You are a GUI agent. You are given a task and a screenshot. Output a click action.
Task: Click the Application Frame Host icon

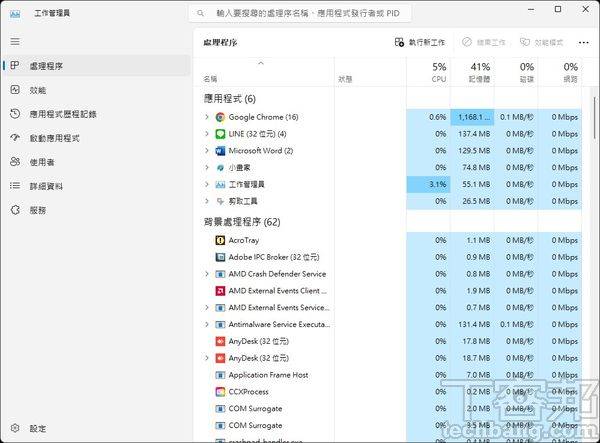coord(220,375)
